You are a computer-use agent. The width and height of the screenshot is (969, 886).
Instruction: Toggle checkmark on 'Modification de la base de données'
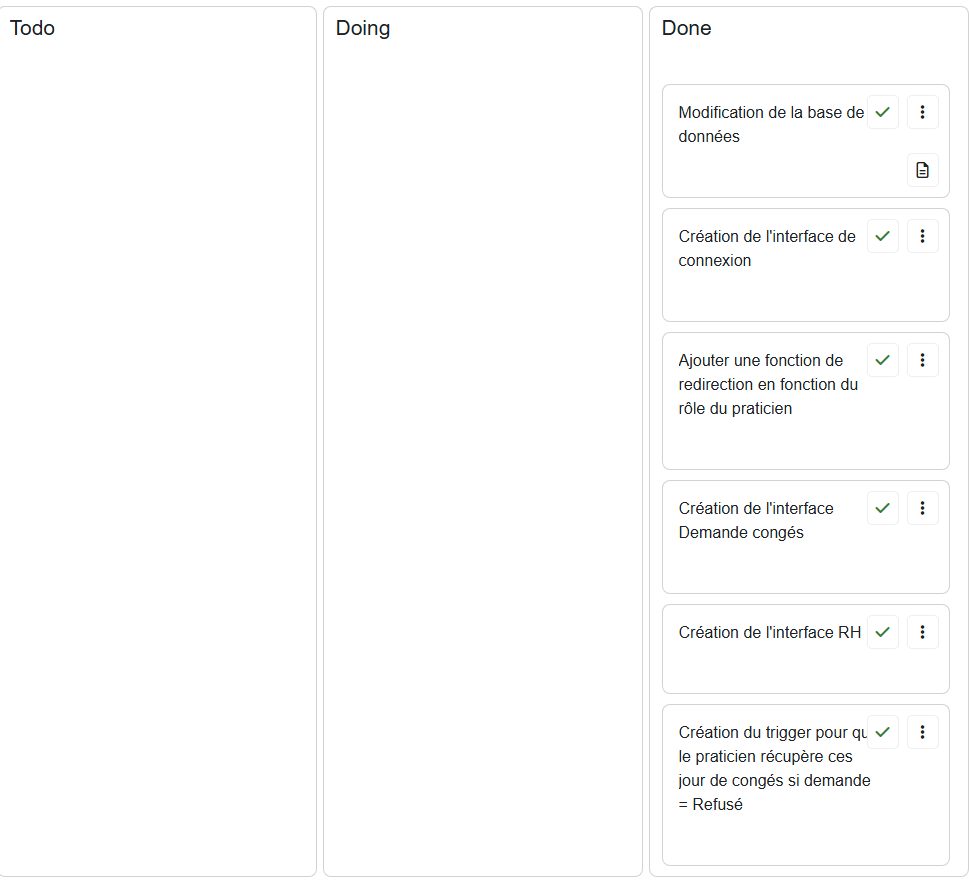(882, 112)
